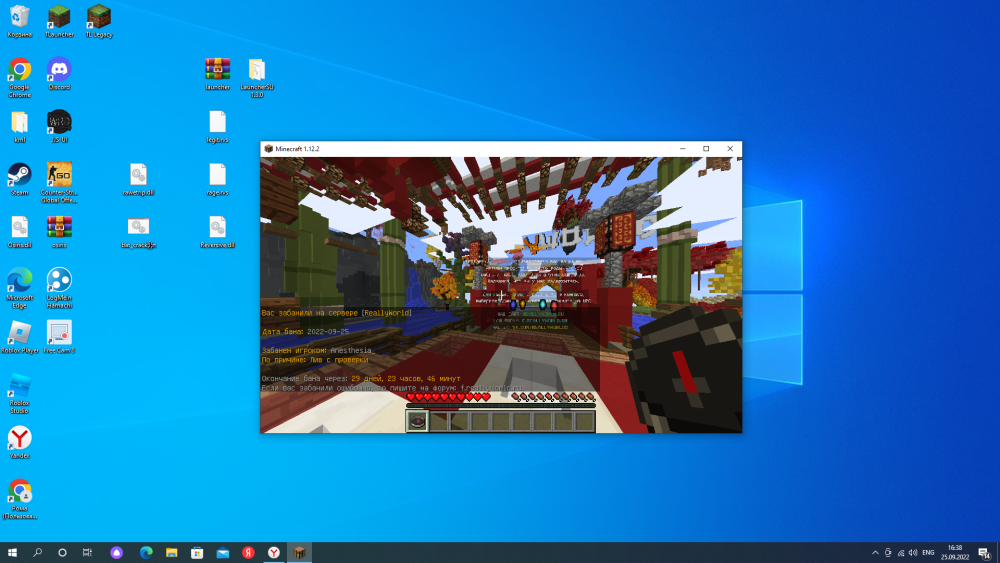Select the rawetrip.dll file
Viewport: 1000px width, 563px height.
pyautogui.click(x=138, y=179)
